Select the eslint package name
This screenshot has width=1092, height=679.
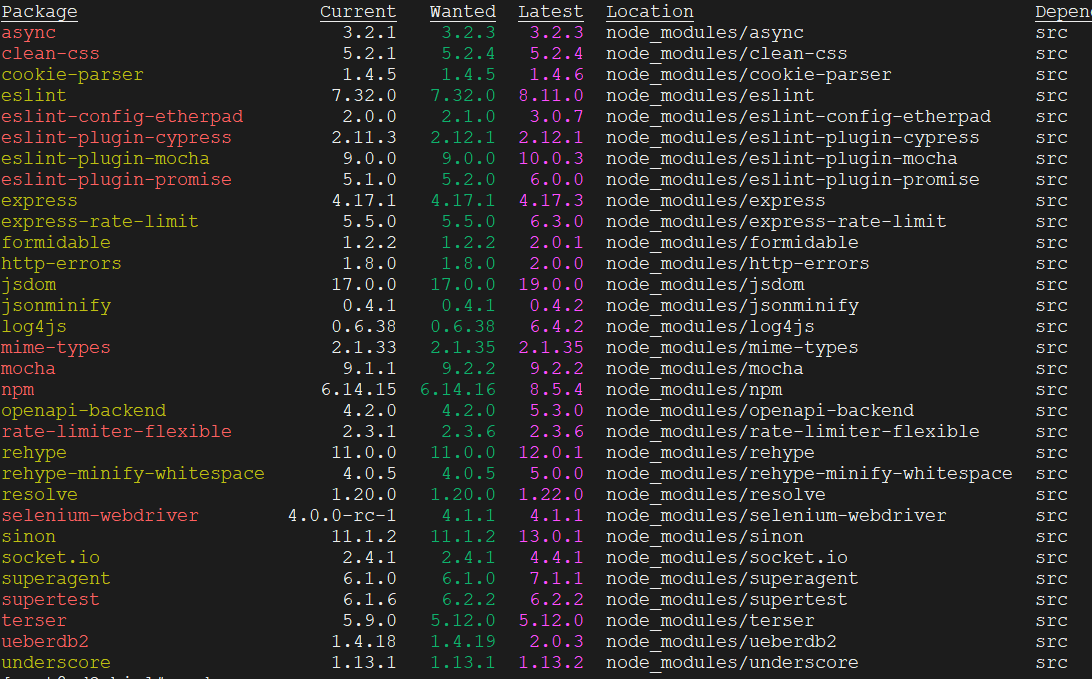click(33, 95)
